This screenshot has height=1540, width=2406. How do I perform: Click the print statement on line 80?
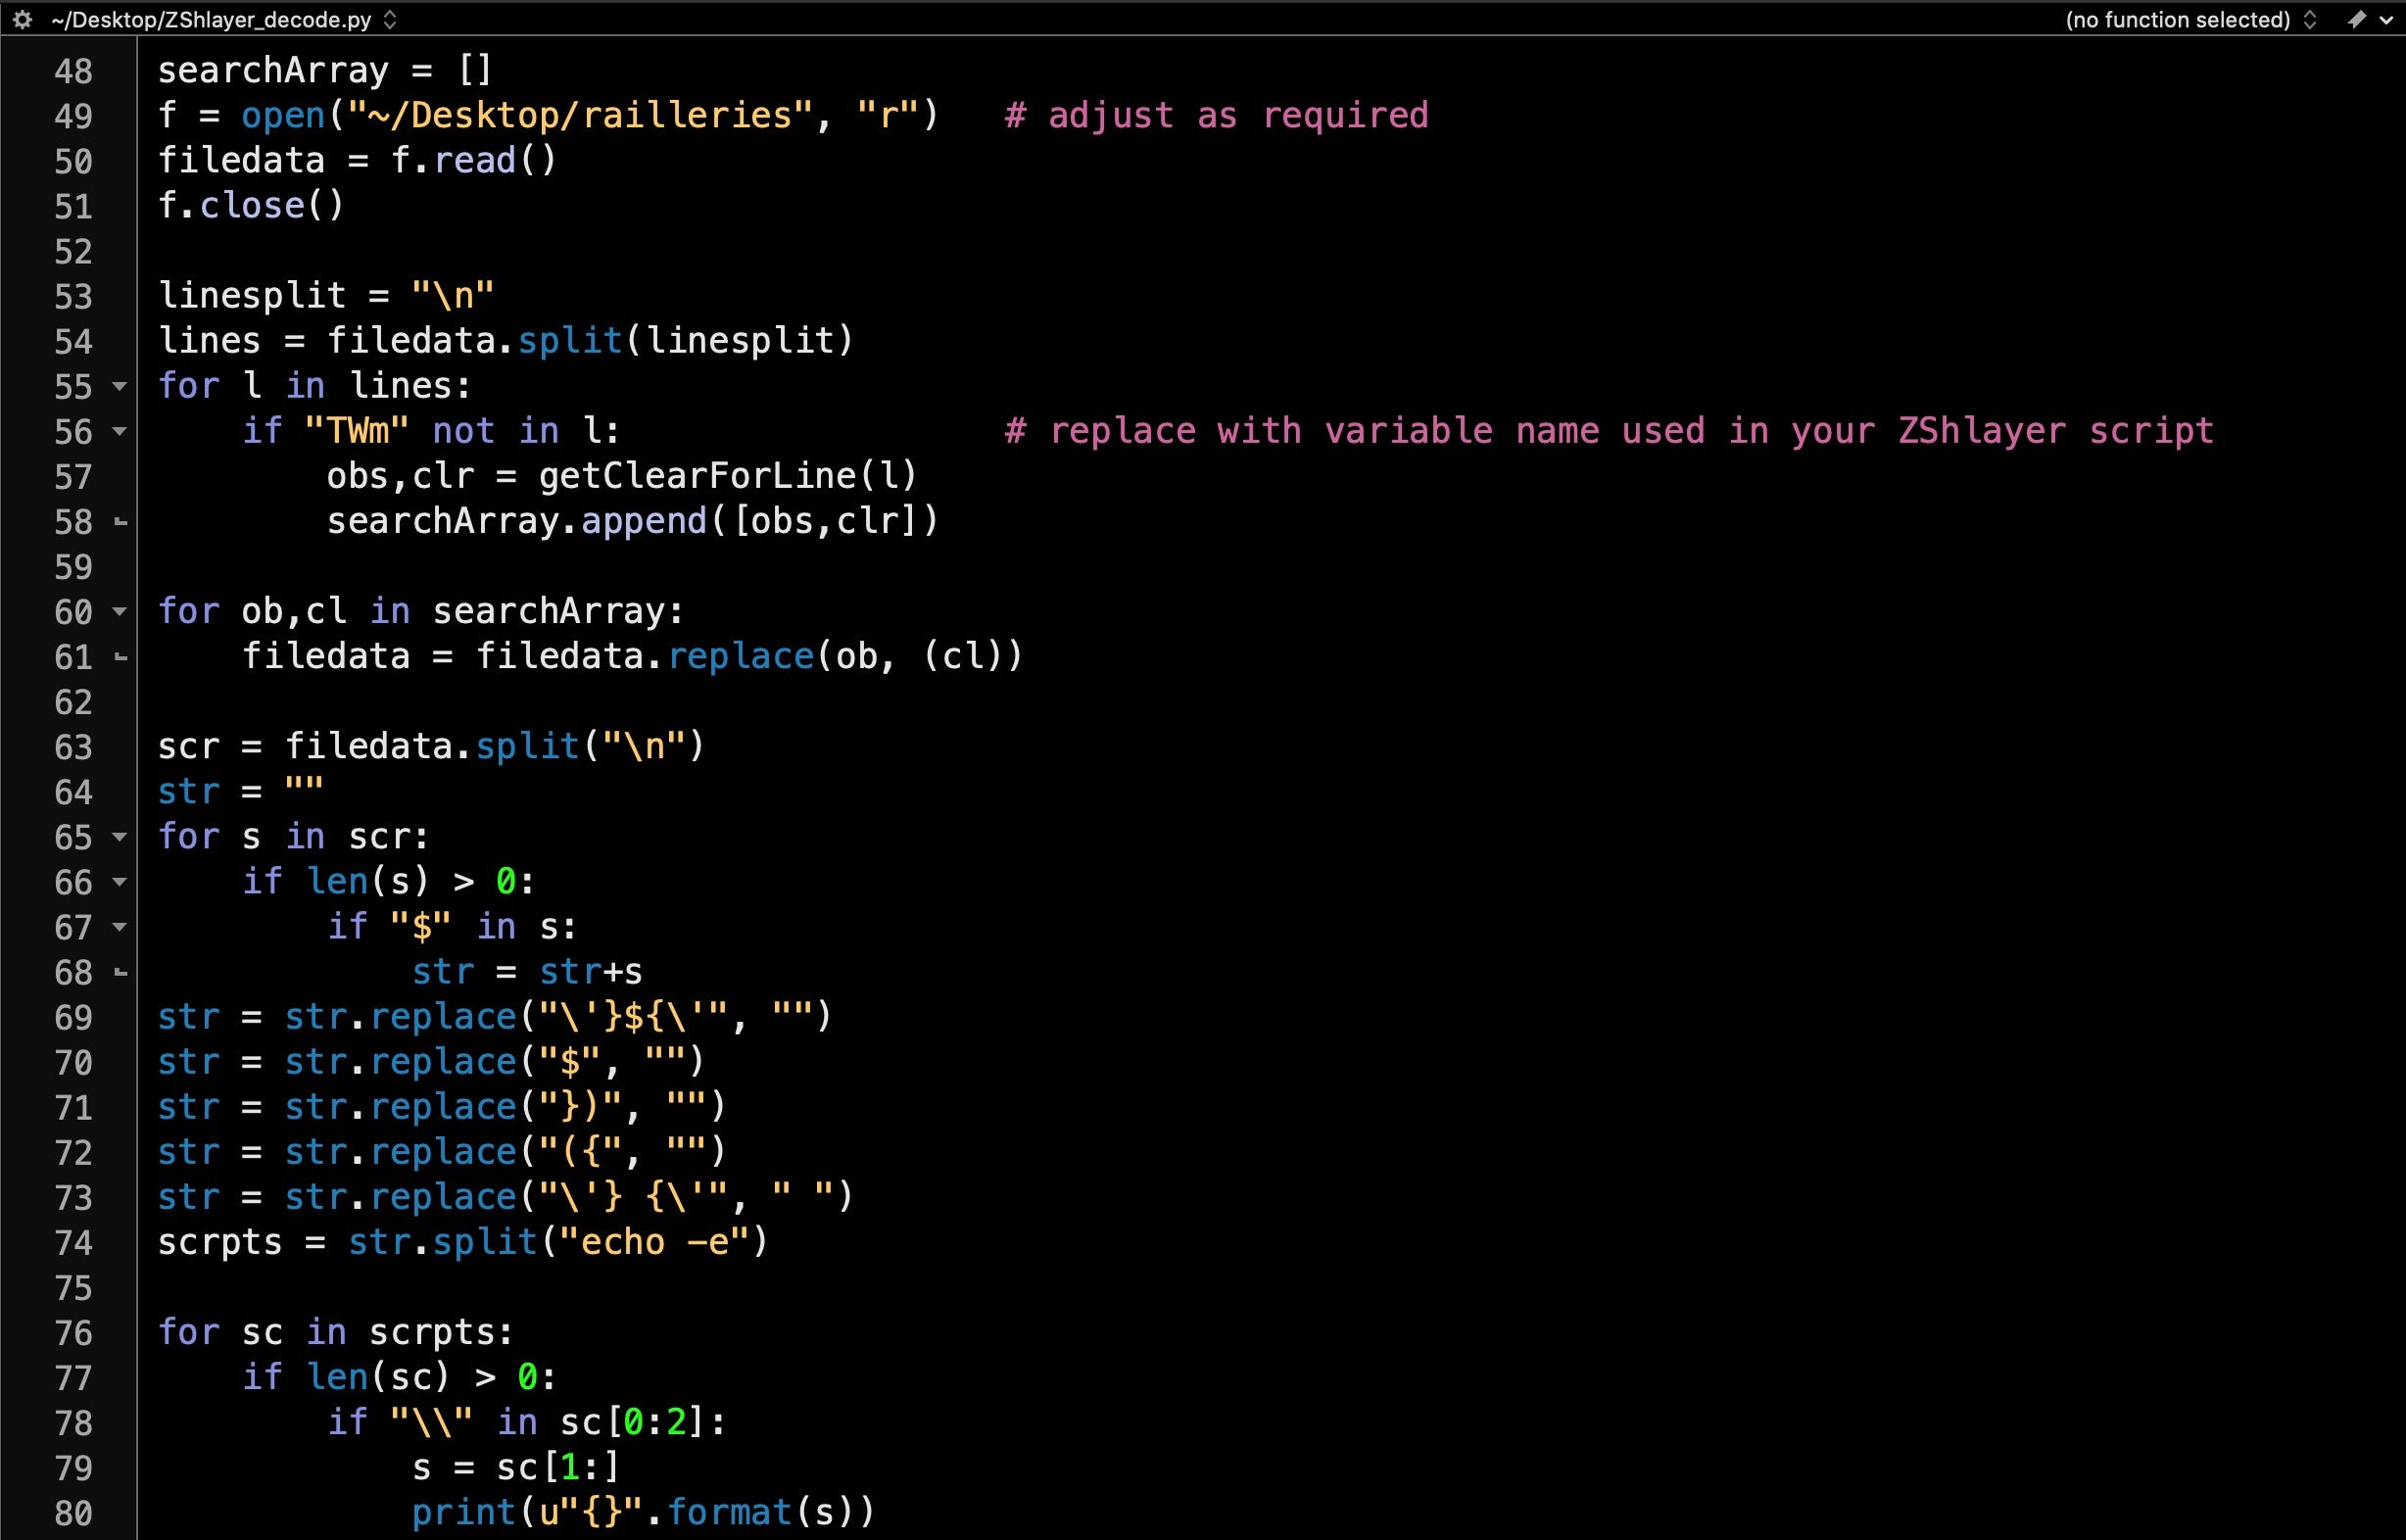pyautogui.click(x=463, y=1512)
